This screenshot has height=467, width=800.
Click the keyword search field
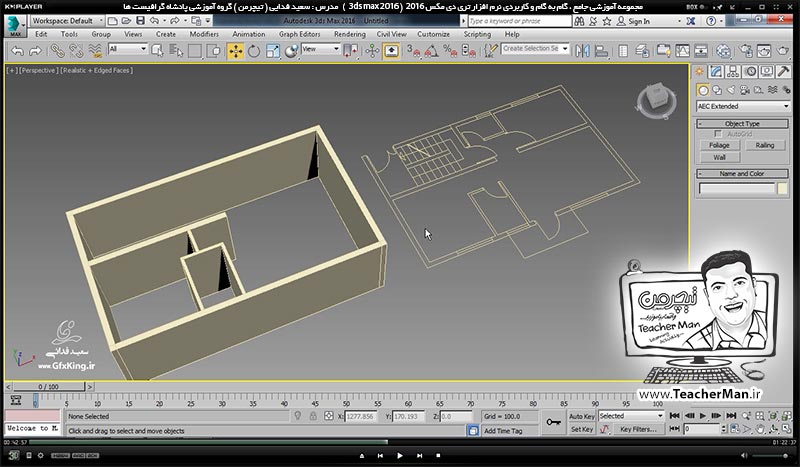coord(519,21)
